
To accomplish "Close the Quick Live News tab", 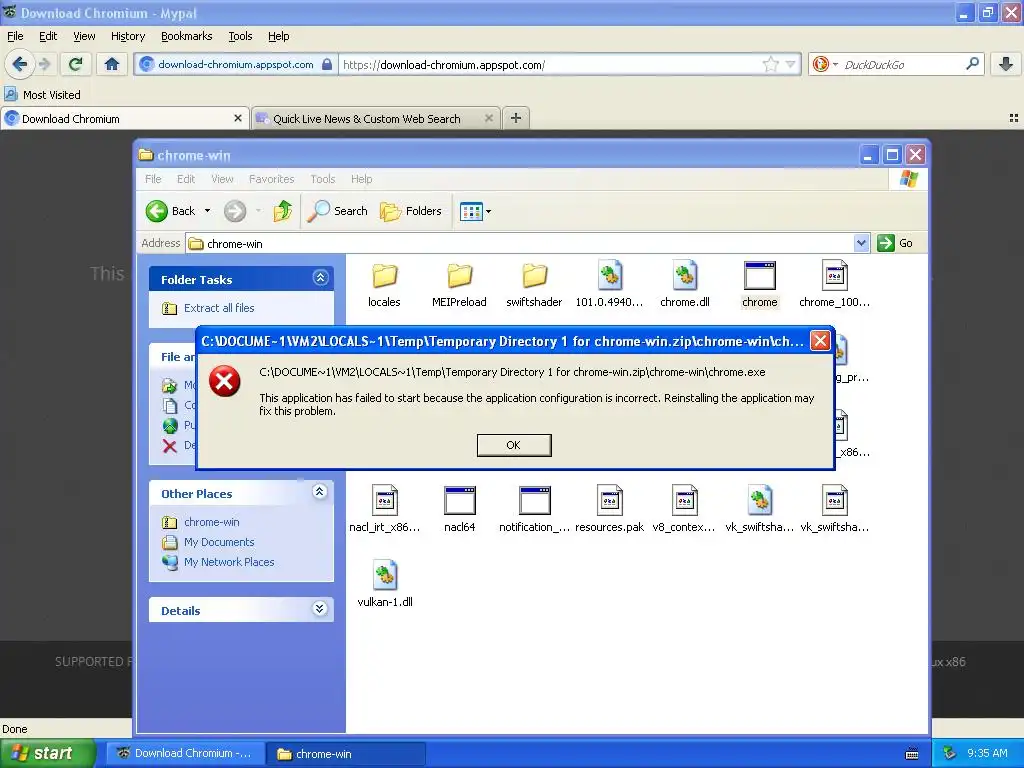I will pyautogui.click(x=488, y=118).
